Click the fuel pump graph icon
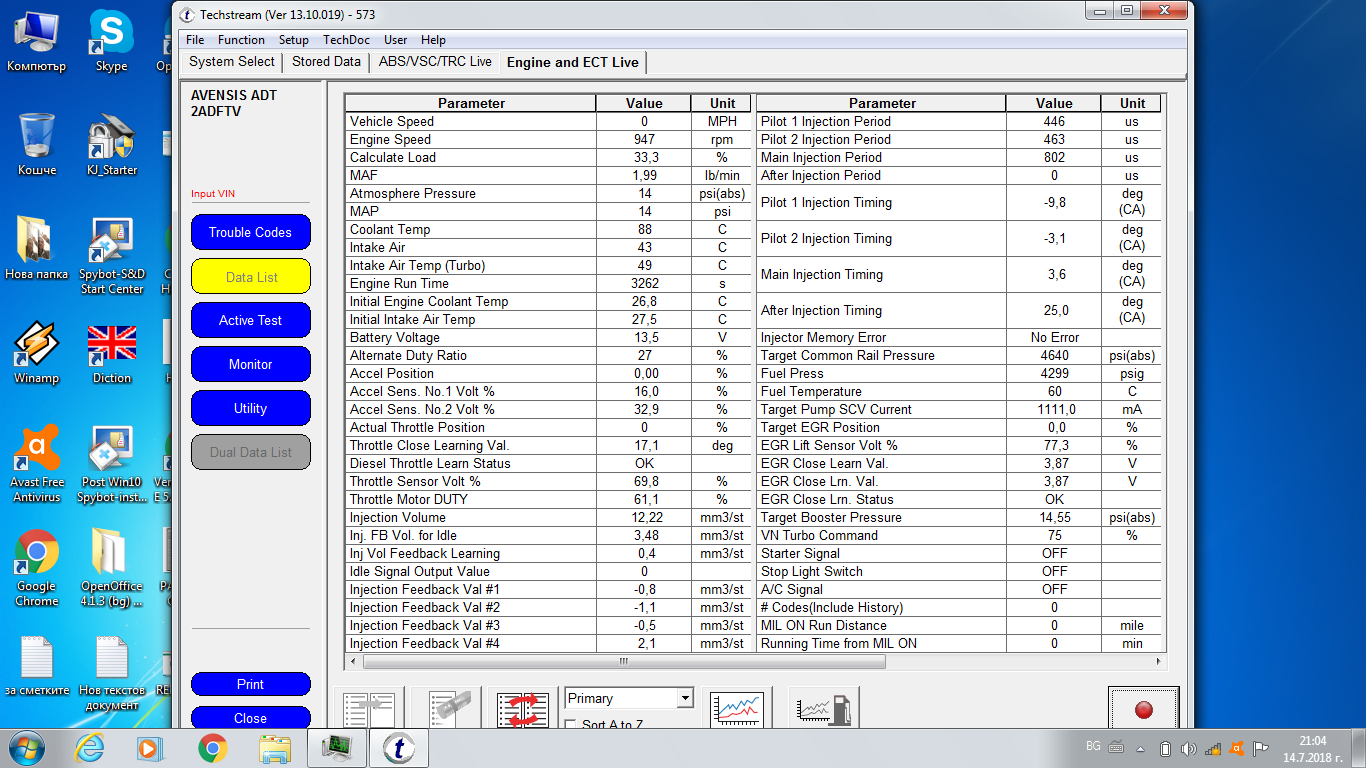1366x768 pixels. click(x=823, y=708)
